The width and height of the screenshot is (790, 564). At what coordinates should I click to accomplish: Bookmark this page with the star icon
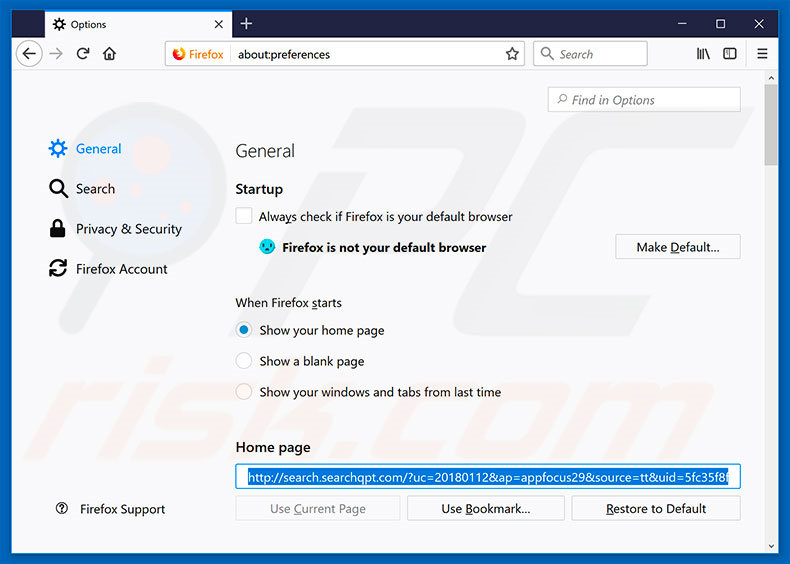pos(512,54)
